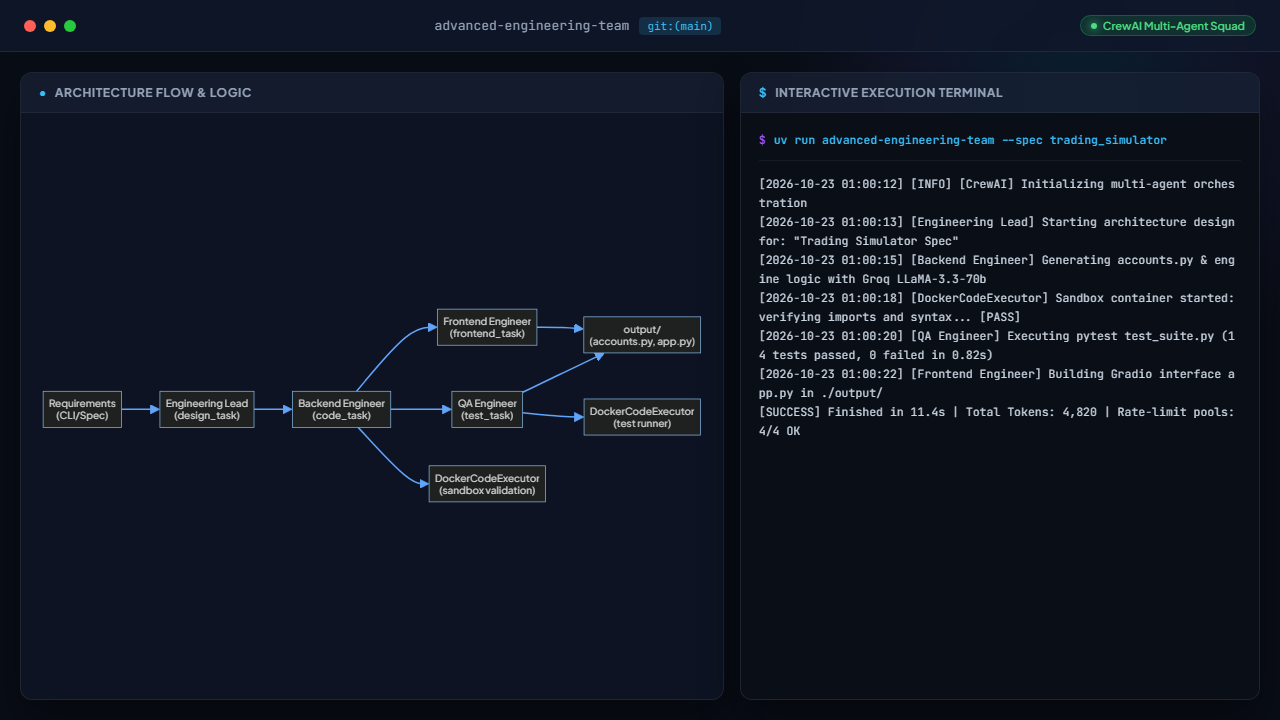Click the uv run command line in terminal
Screen dimensions: 1280x720
(x=963, y=140)
